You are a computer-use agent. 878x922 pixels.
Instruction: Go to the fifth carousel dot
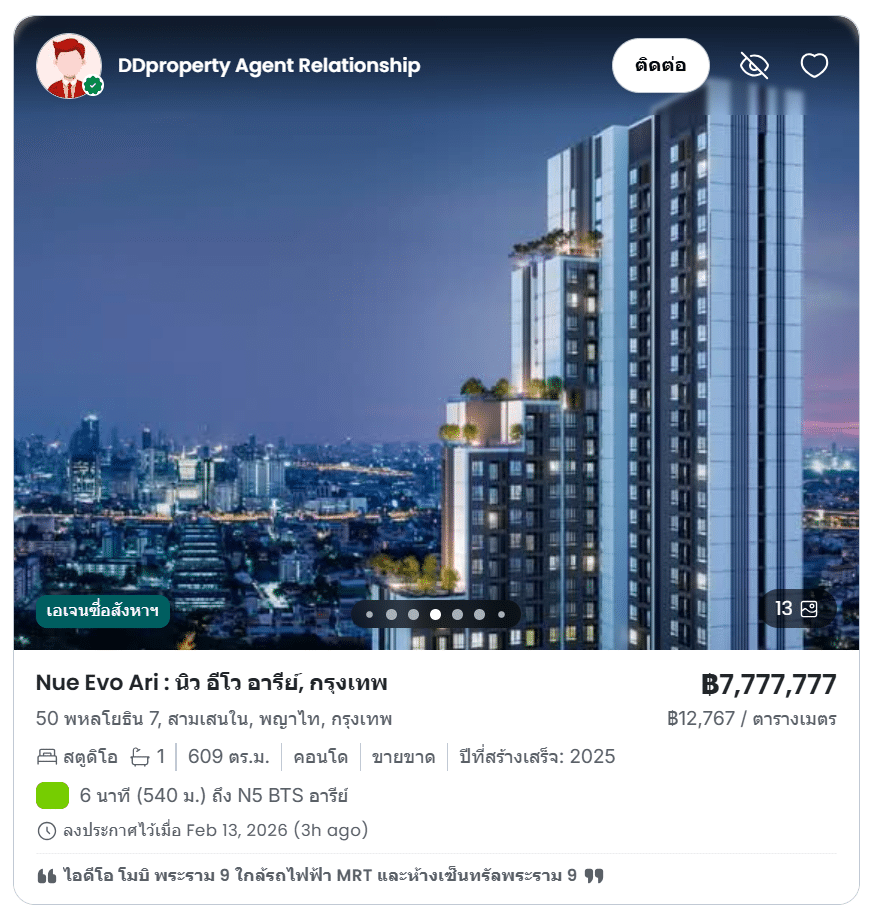click(x=458, y=614)
